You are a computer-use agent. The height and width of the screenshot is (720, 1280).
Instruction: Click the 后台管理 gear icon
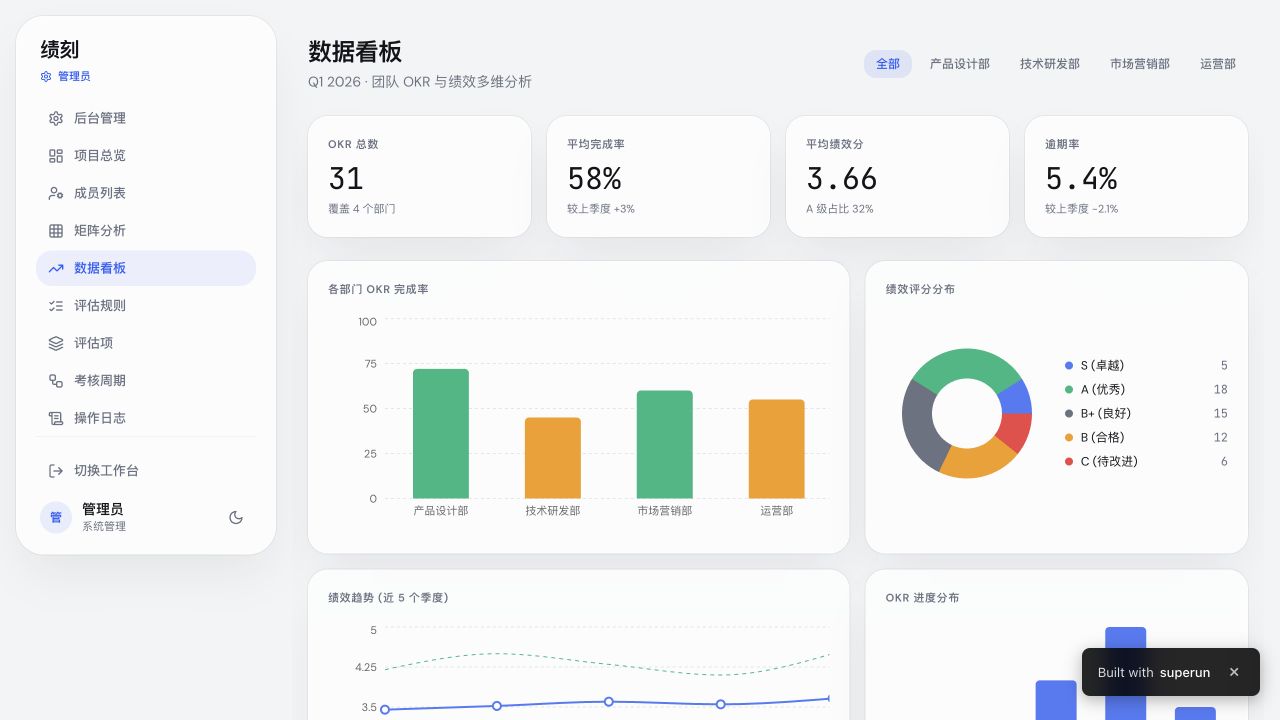click(x=56, y=118)
